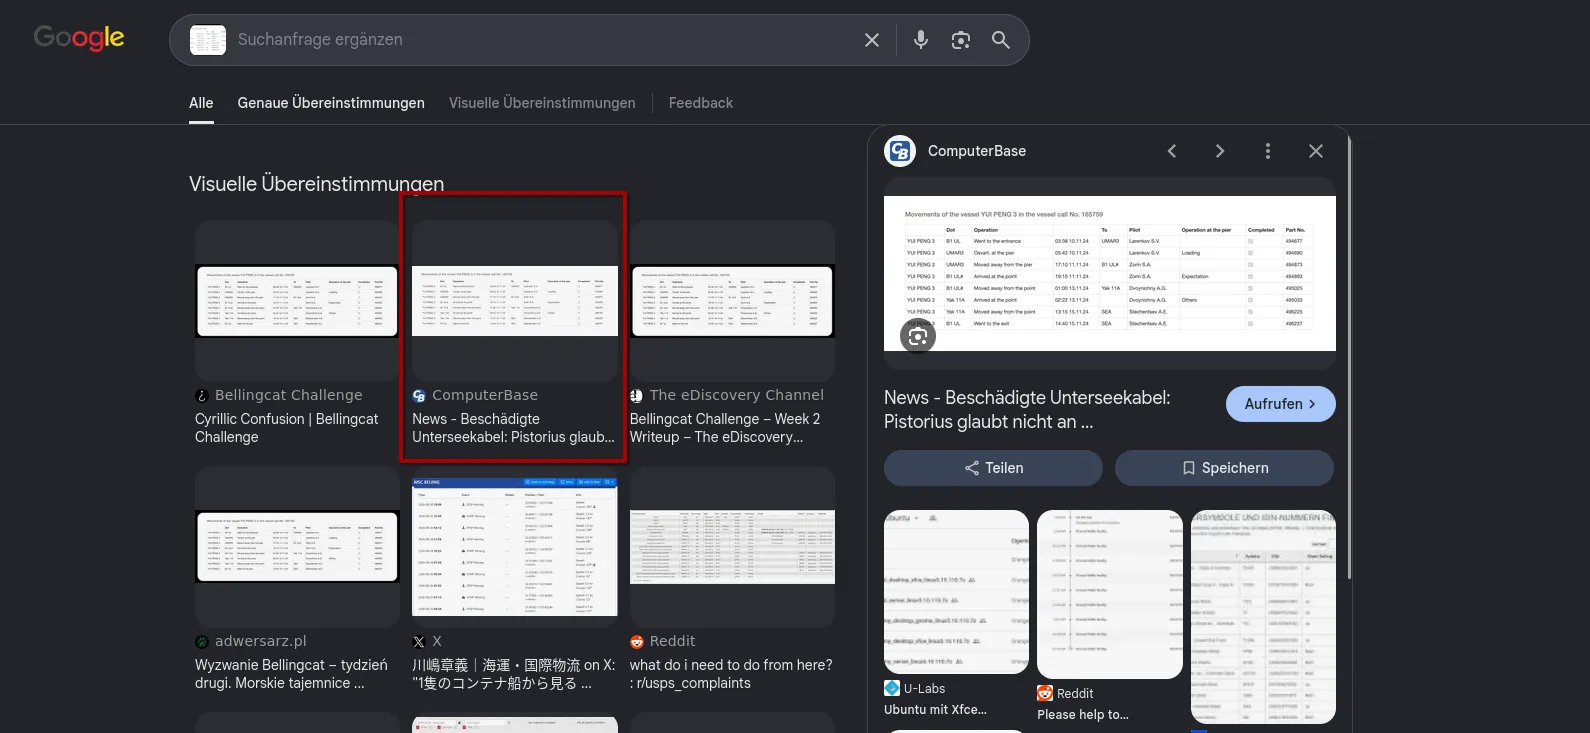Viewport: 1590px width, 733px height.
Task: Open 'Cyrillic Confusion | Bellingcat Challenge' link
Action: point(287,428)
